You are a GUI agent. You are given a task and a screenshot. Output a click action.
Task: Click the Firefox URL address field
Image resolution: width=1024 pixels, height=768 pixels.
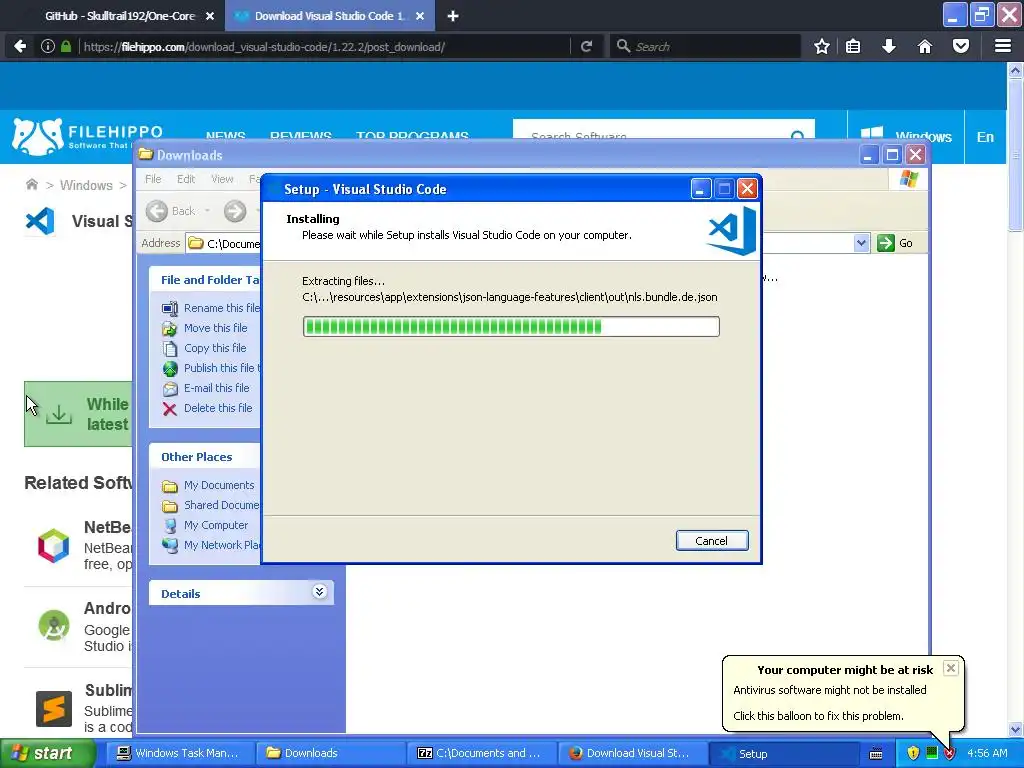[x=323, y=46]
